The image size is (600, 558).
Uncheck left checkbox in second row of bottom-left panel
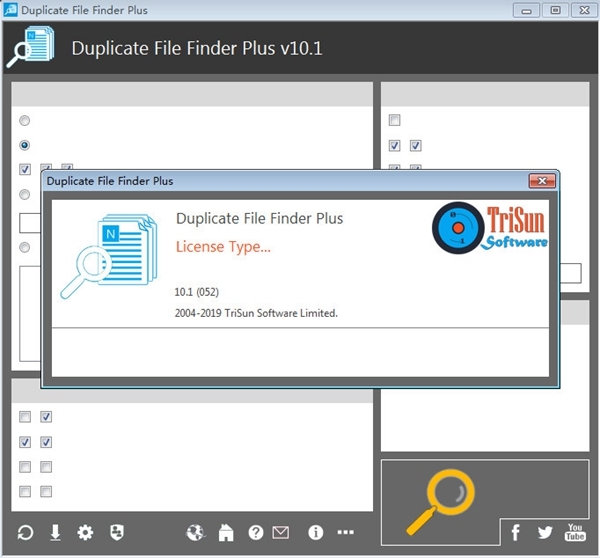tap(25, 442)
